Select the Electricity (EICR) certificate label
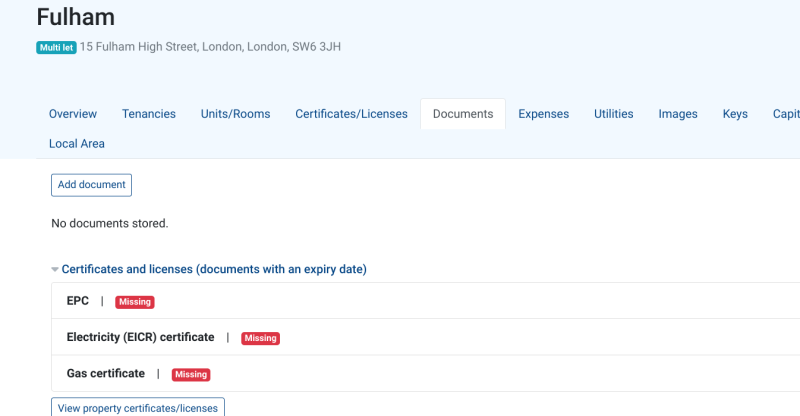 [x=140, y=338]
